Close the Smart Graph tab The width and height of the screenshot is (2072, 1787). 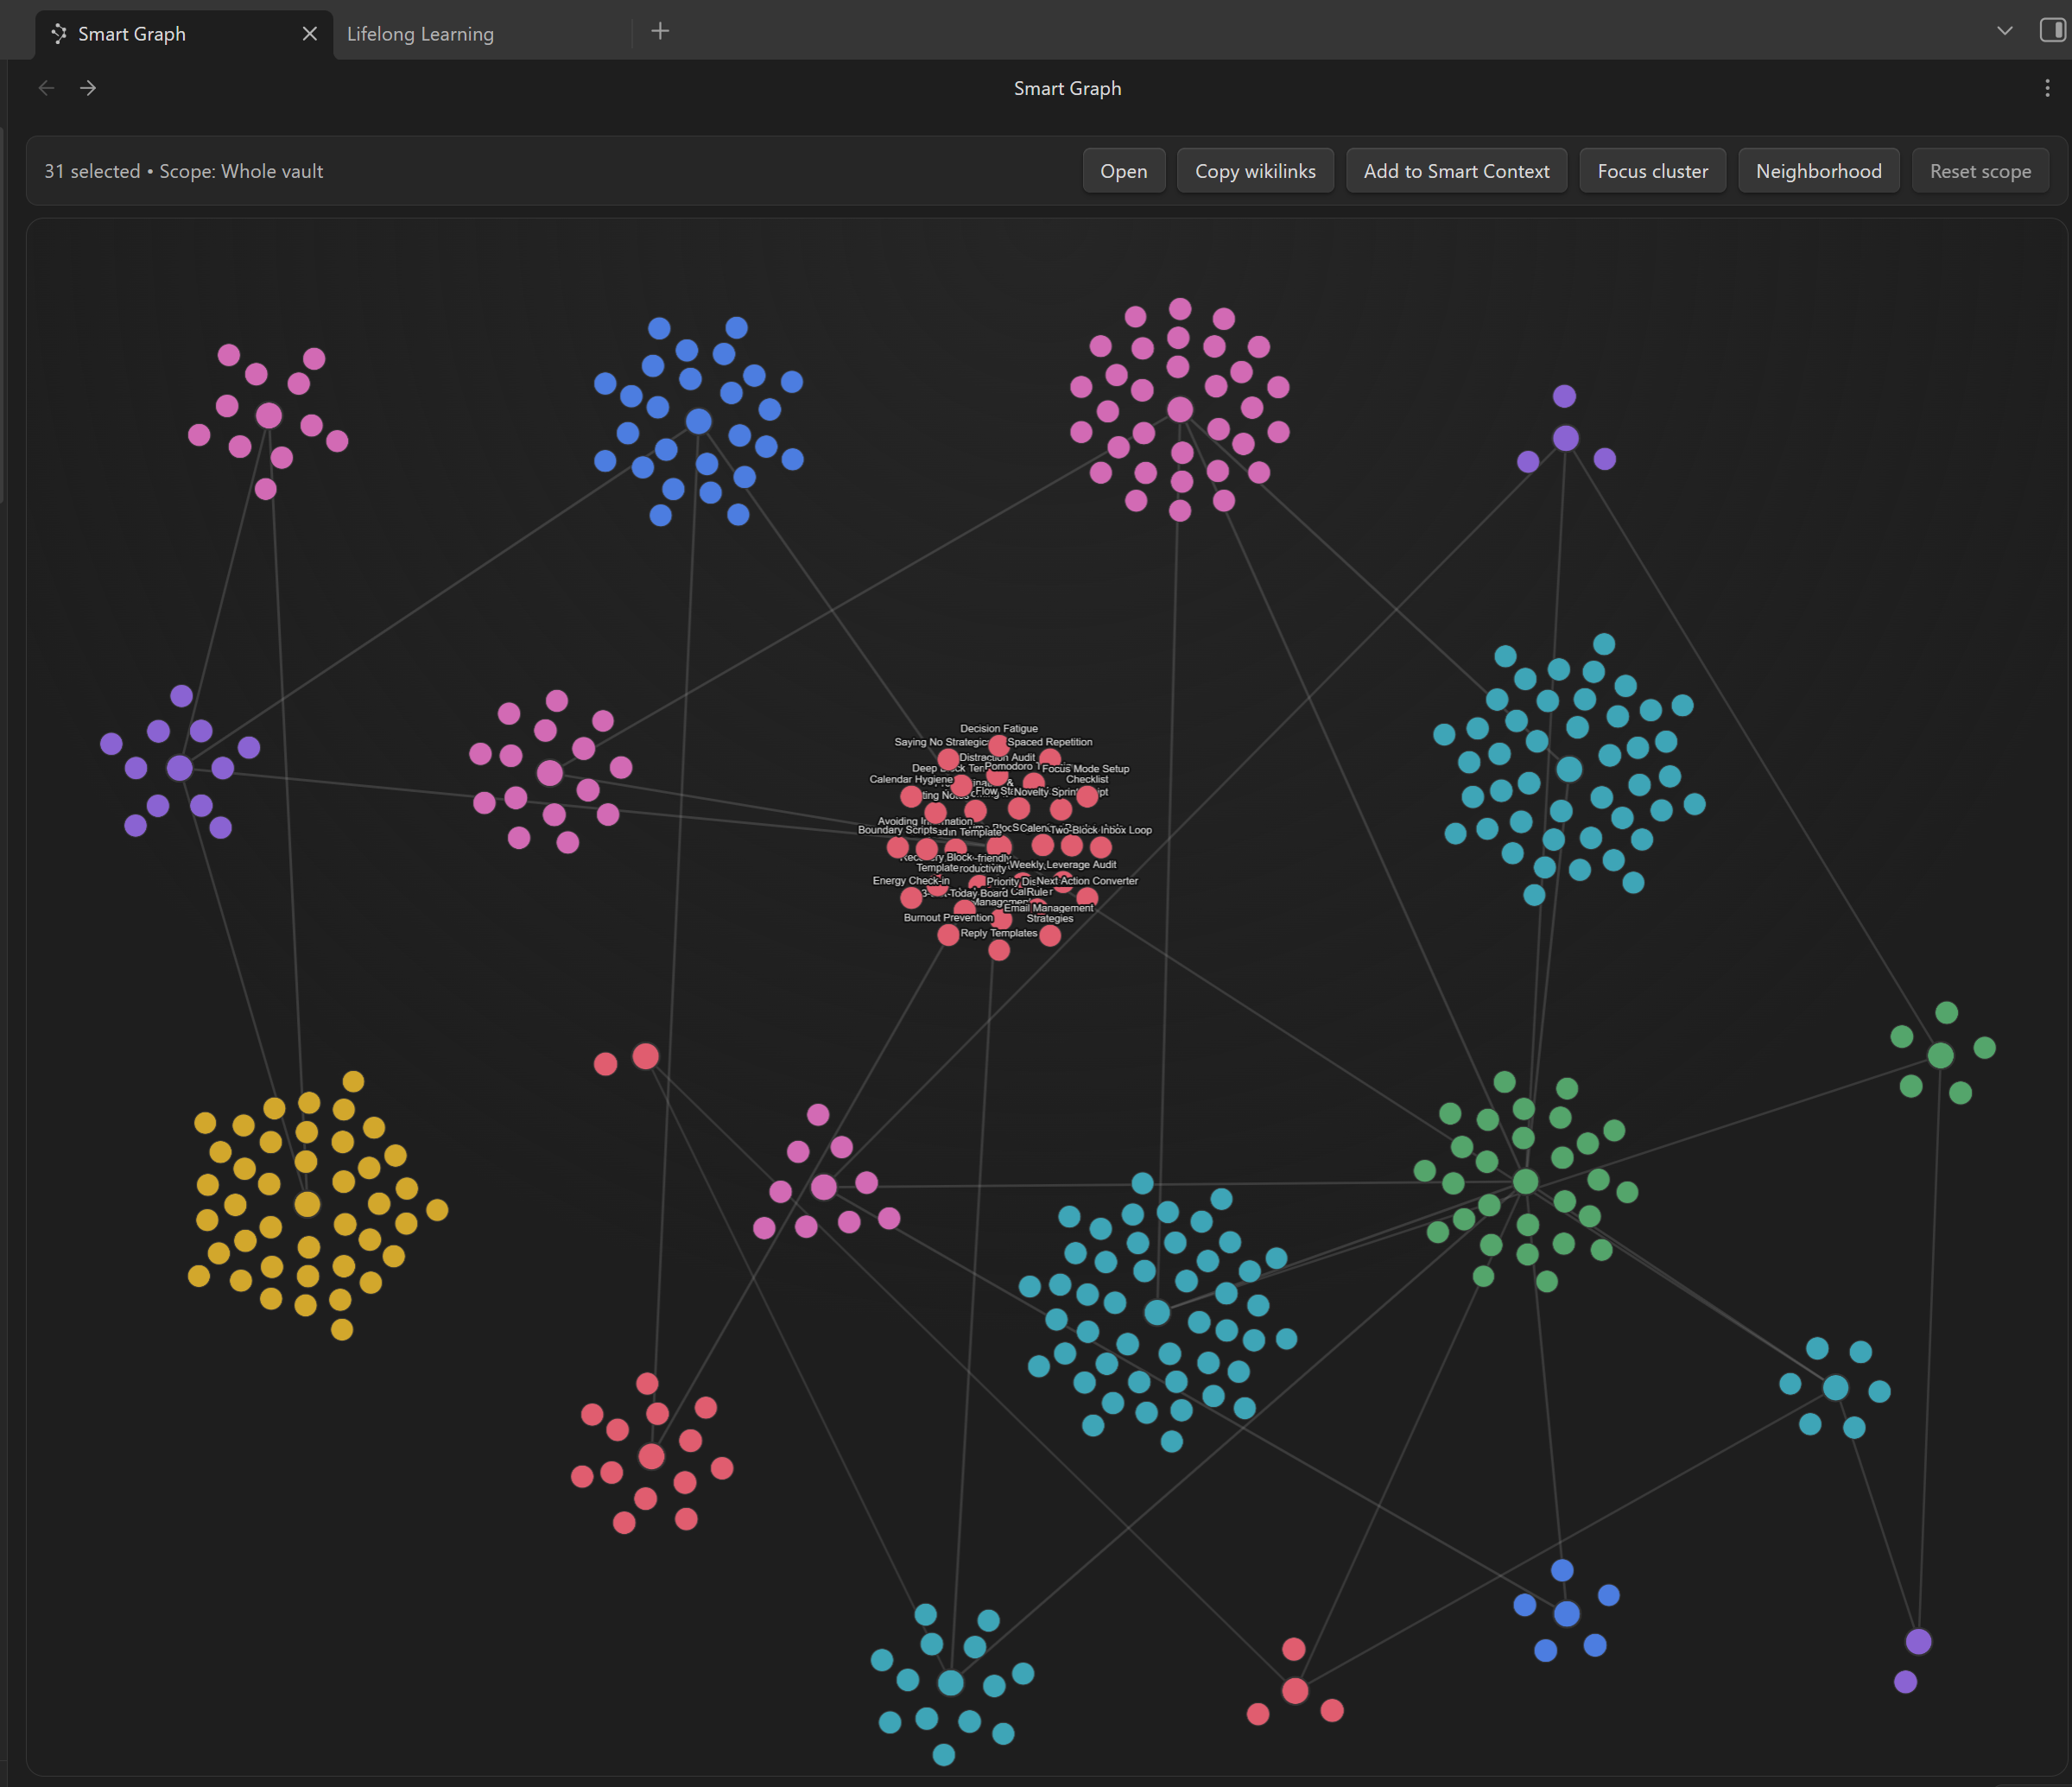click(309, 33)
